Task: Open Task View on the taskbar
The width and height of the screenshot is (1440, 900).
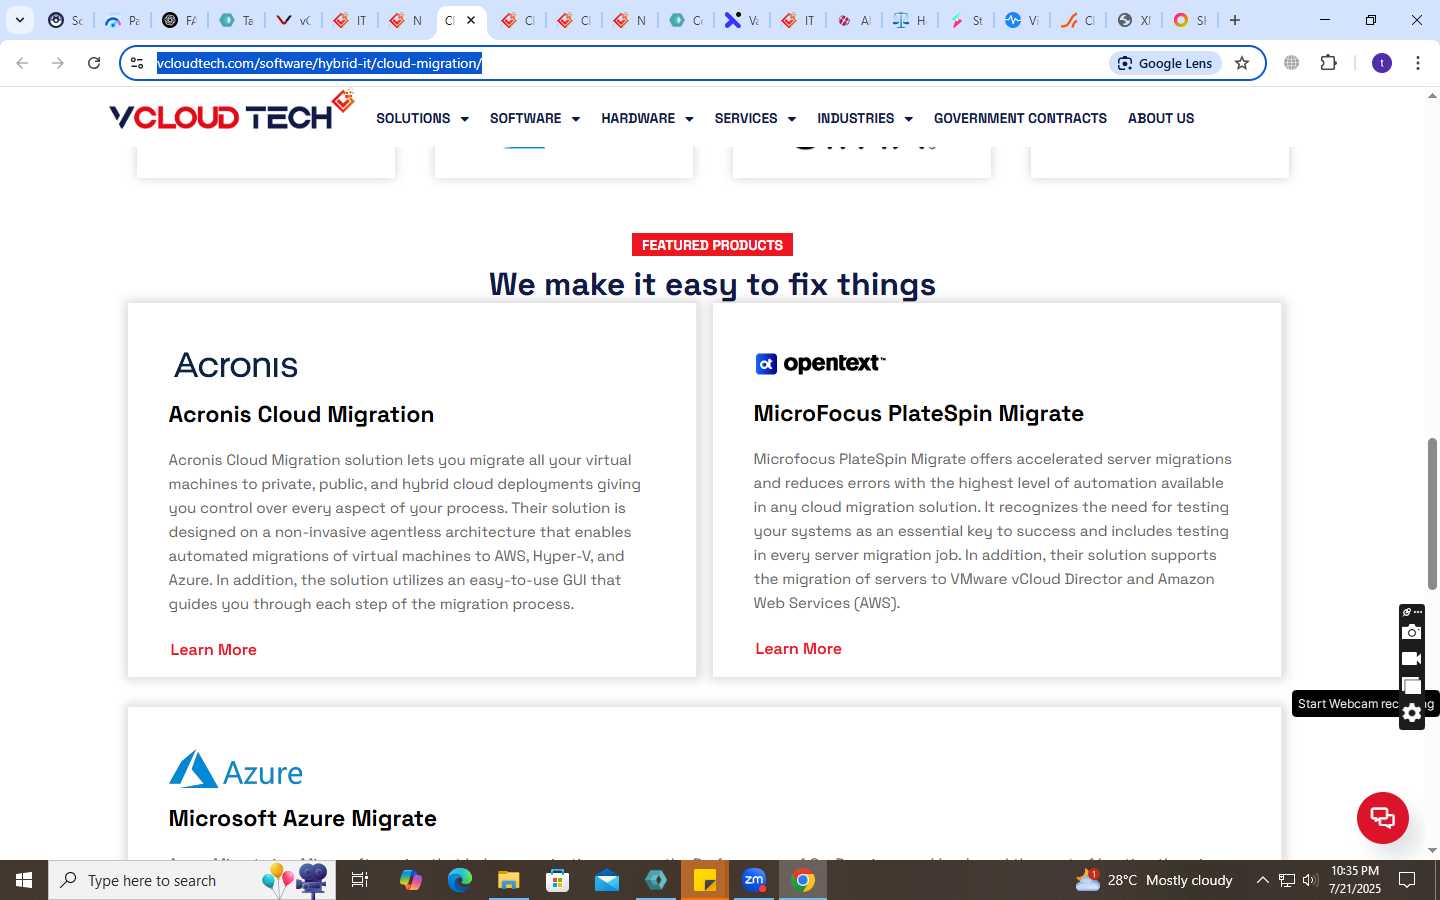Action: click(360, 880)
